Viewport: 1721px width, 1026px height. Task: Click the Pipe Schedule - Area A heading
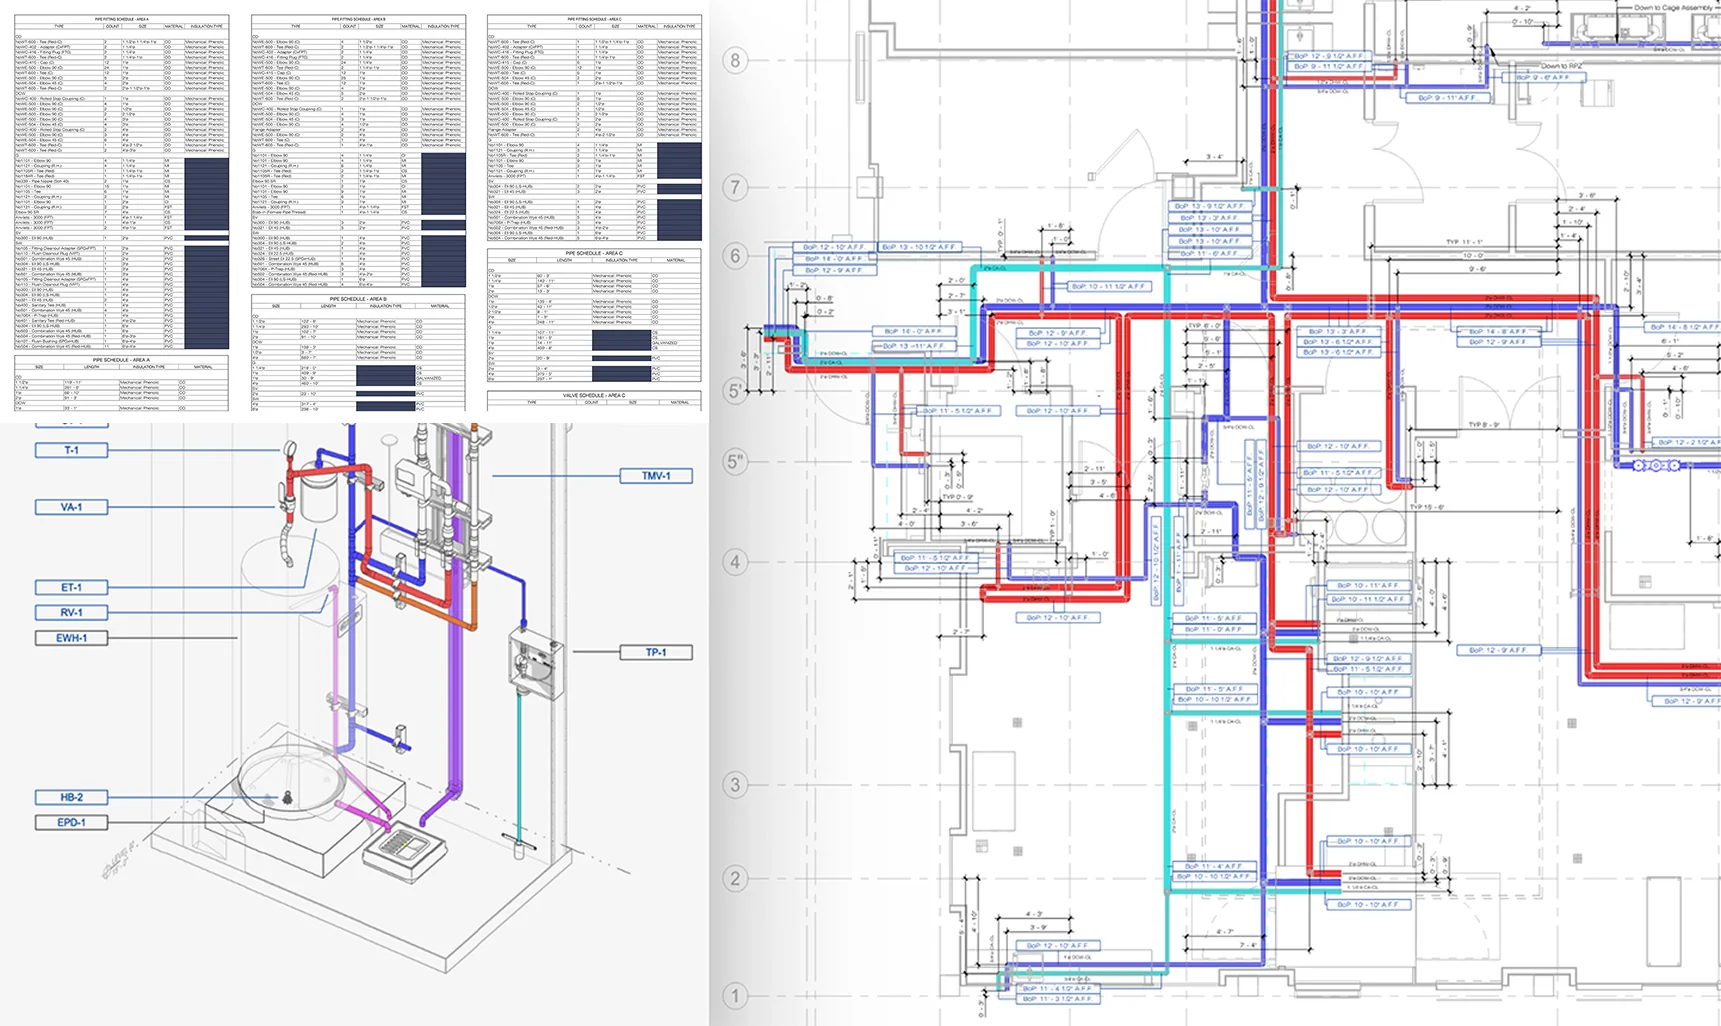(121, 360)
